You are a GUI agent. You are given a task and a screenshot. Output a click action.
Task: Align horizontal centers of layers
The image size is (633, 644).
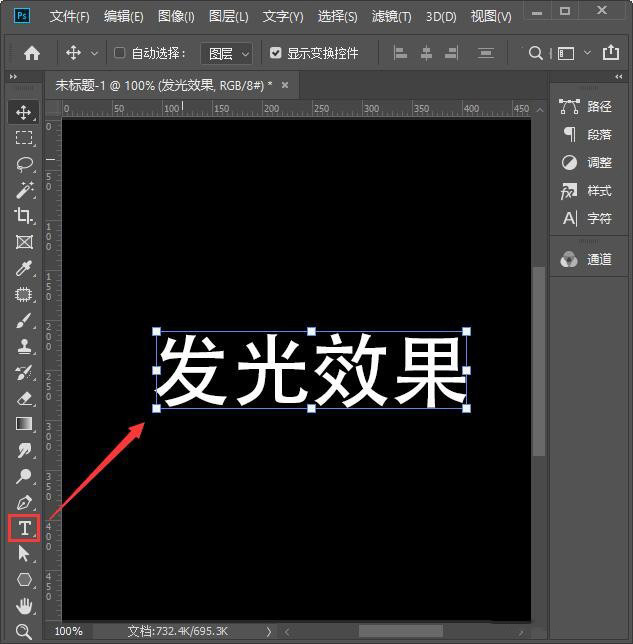426,53
